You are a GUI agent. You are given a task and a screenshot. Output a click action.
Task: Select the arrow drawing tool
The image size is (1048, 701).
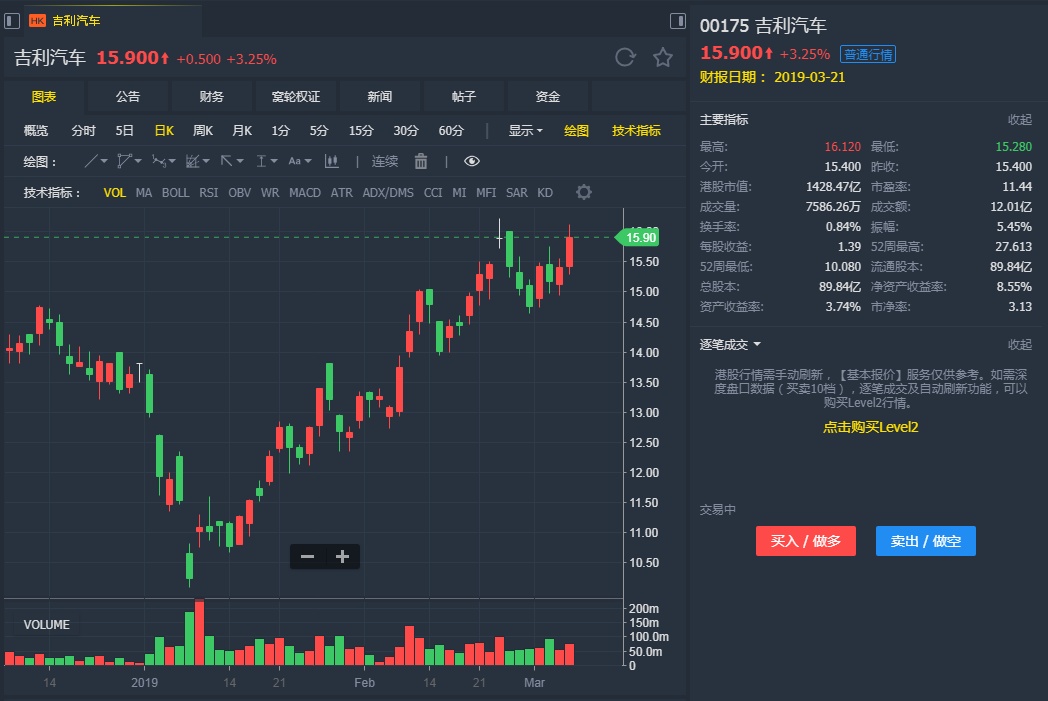(227, 161)
